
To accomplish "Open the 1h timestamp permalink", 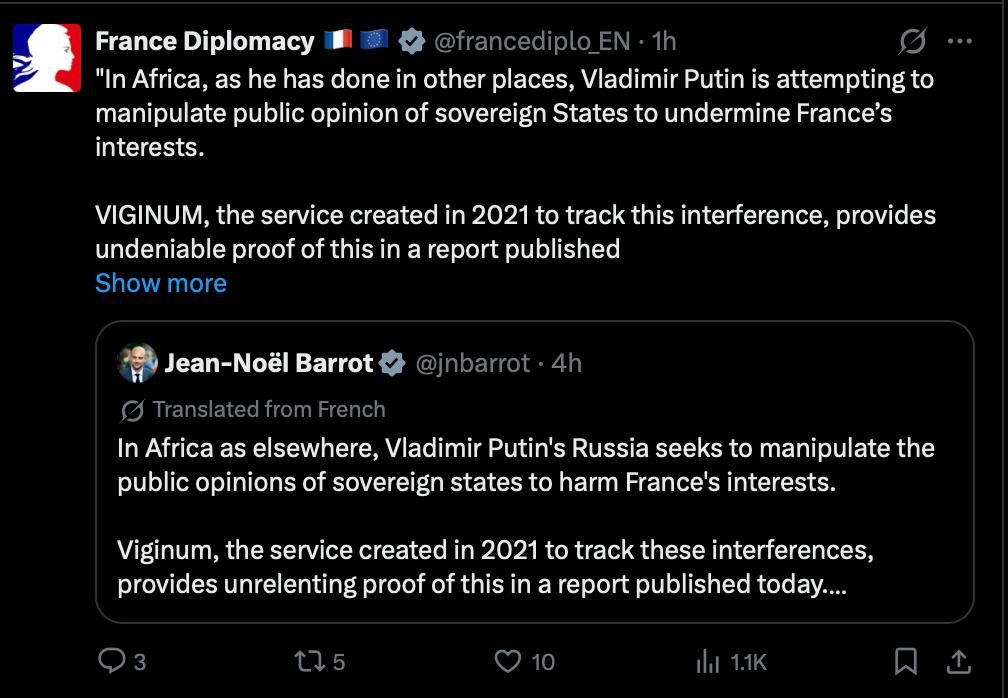I will coord(664,42).
